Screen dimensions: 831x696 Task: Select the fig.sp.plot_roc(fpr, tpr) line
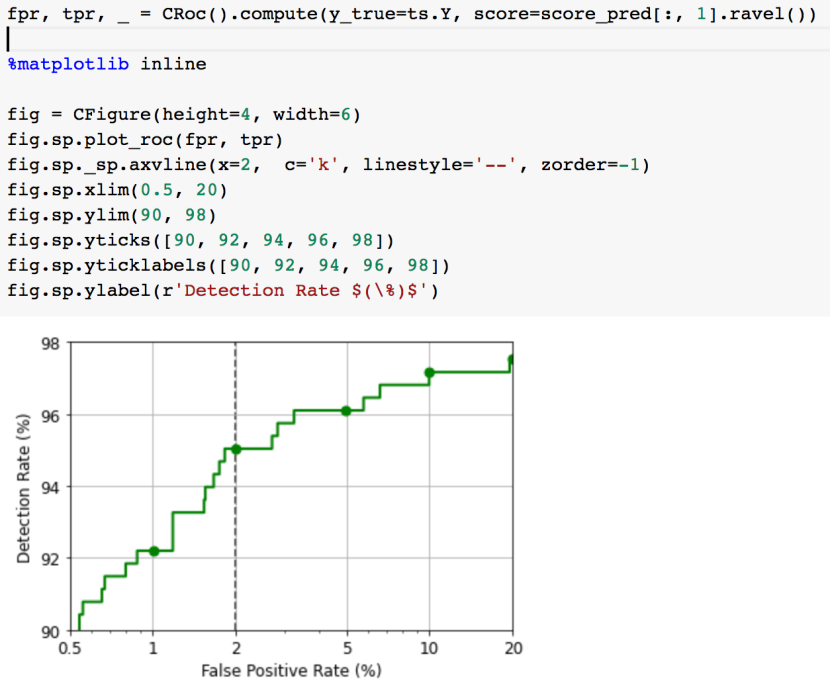click(x=145, y=140)
